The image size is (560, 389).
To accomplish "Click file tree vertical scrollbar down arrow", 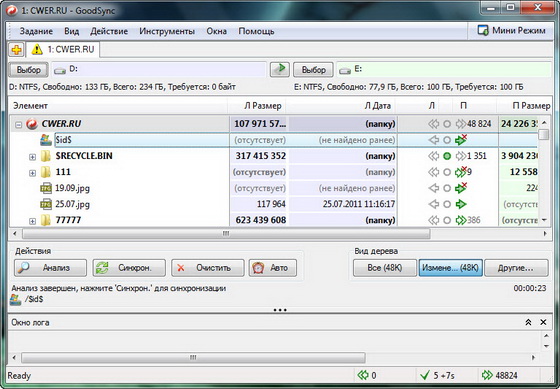I will pyautogui.click(x=544, y=220).
